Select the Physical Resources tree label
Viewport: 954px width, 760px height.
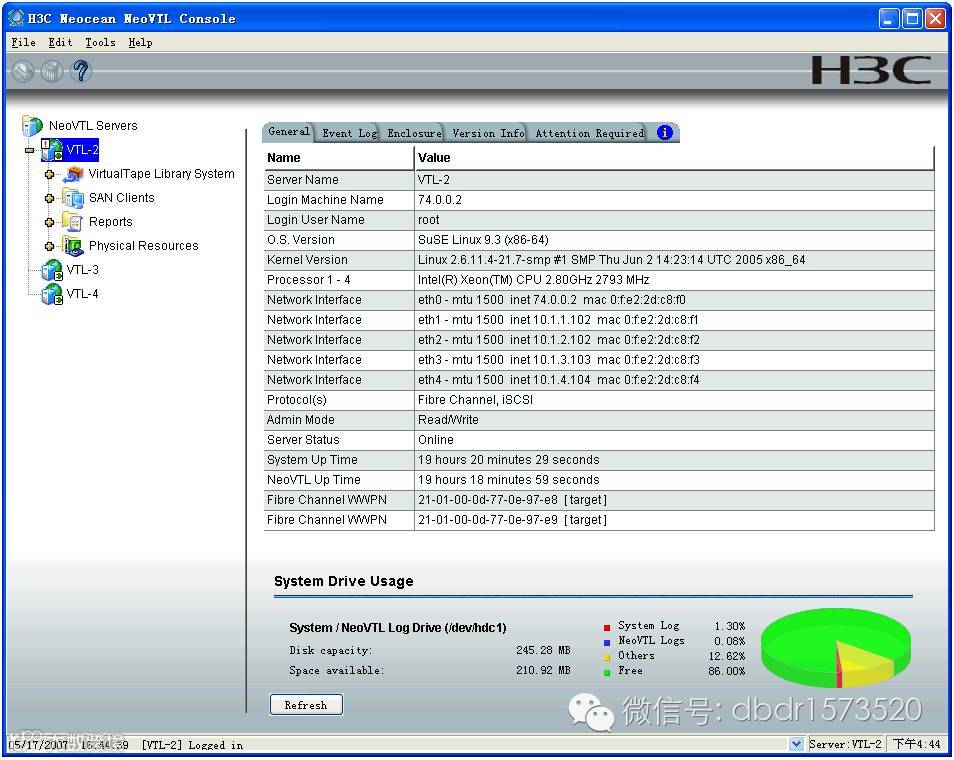pos(144,246)
